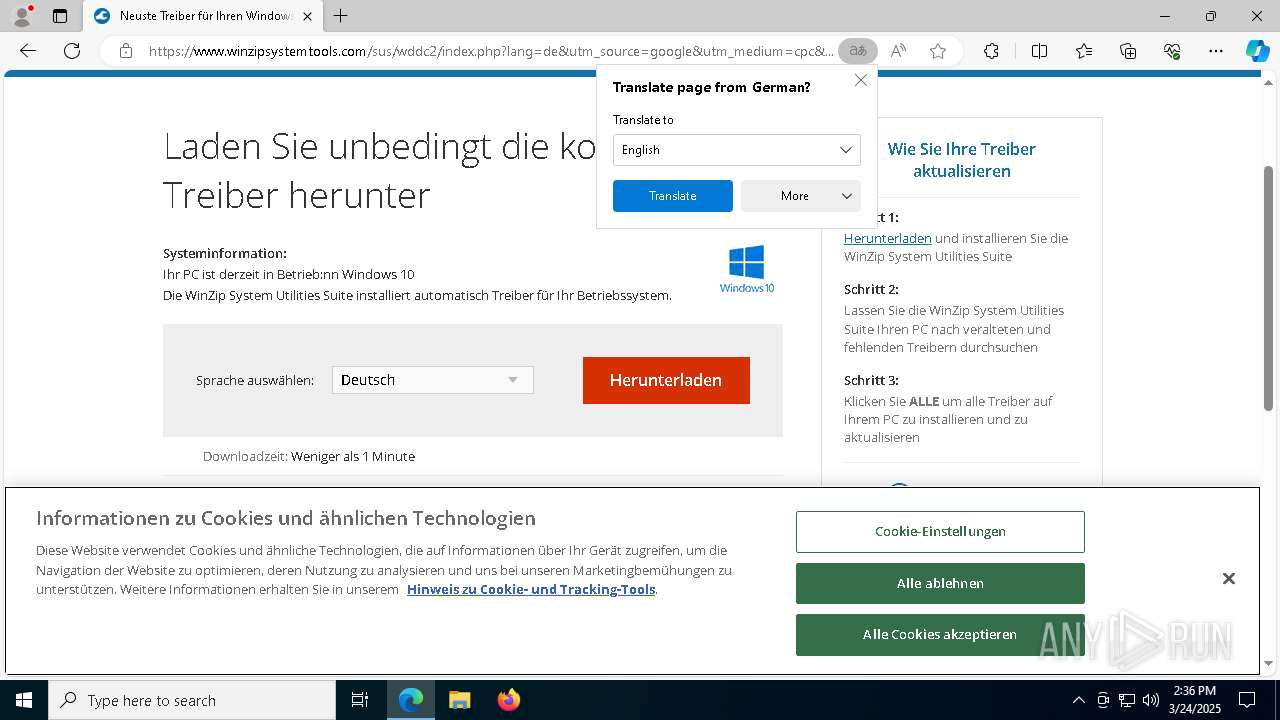The width and height of the screenshot is (1280, 720).
Task: Open volume control tray icon
Action: (1151, 700)
